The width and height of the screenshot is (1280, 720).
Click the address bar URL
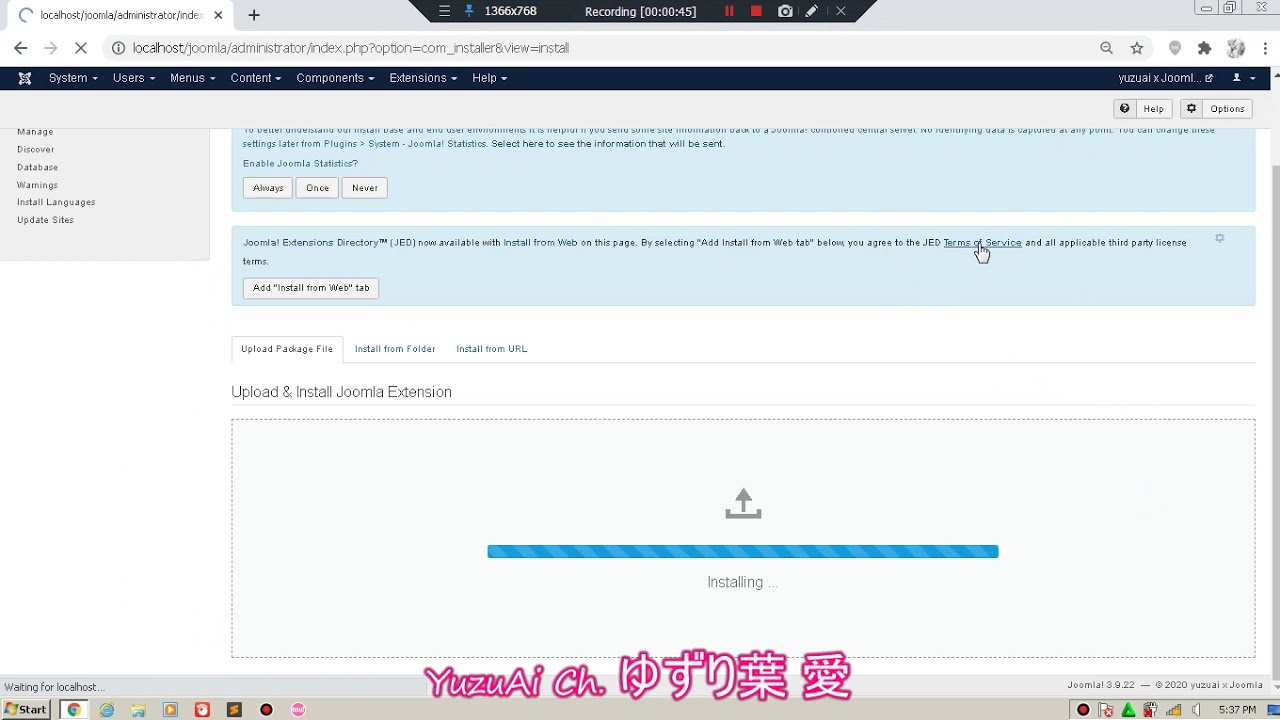pos(350,48)
